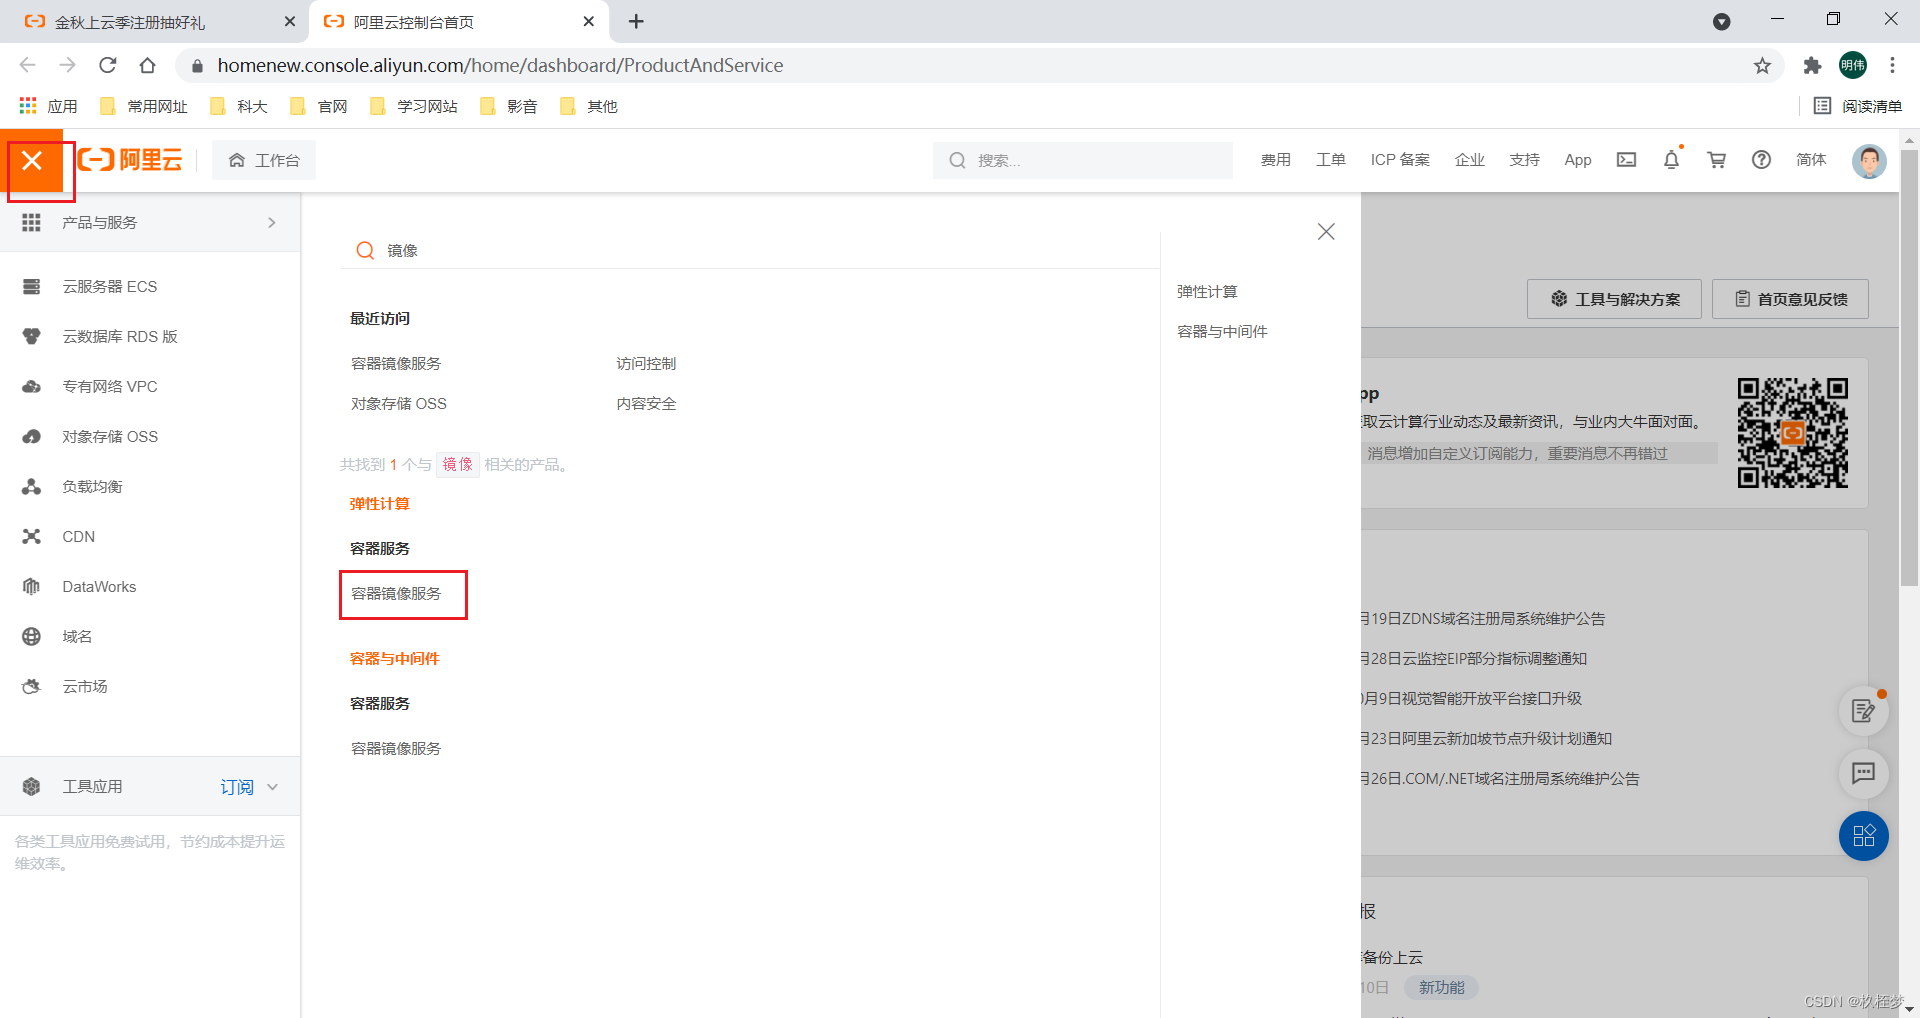Open 视觉智能开放平台接口升级 announcement
This screenshot has width=1920, height=1018.
pos(1472,698)
